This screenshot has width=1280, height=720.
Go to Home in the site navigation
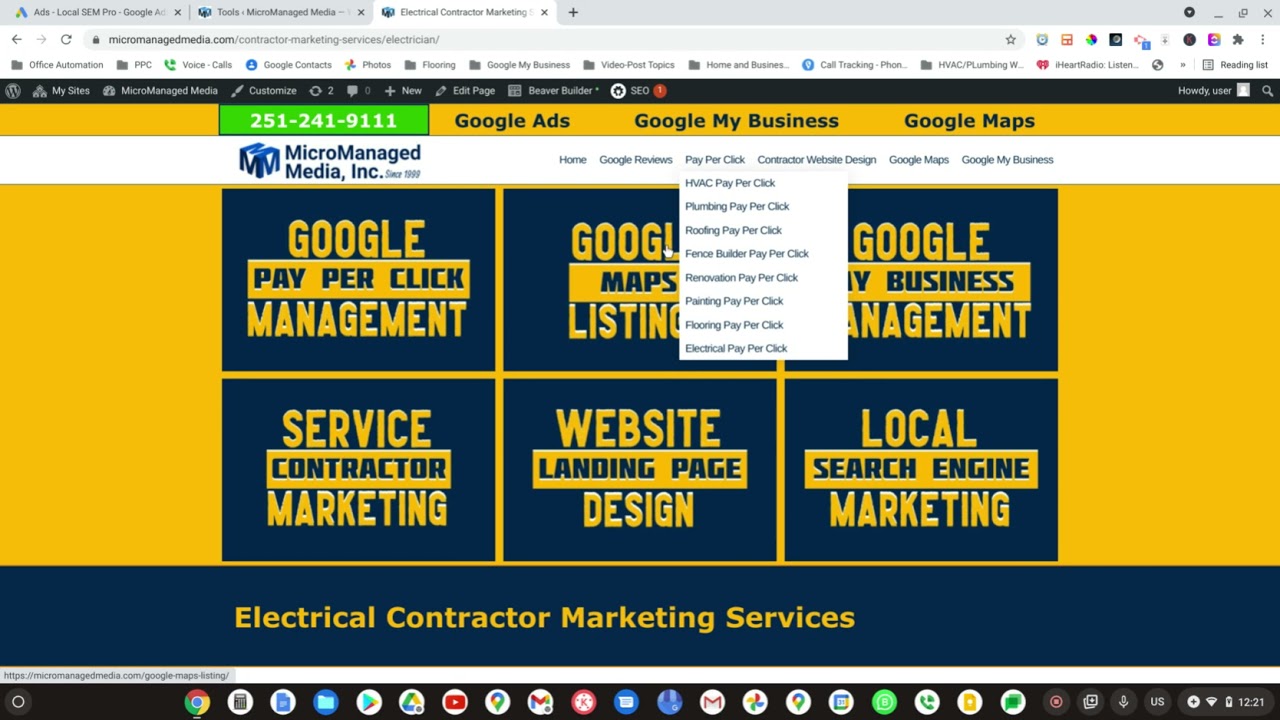click(x=572, y=160)
